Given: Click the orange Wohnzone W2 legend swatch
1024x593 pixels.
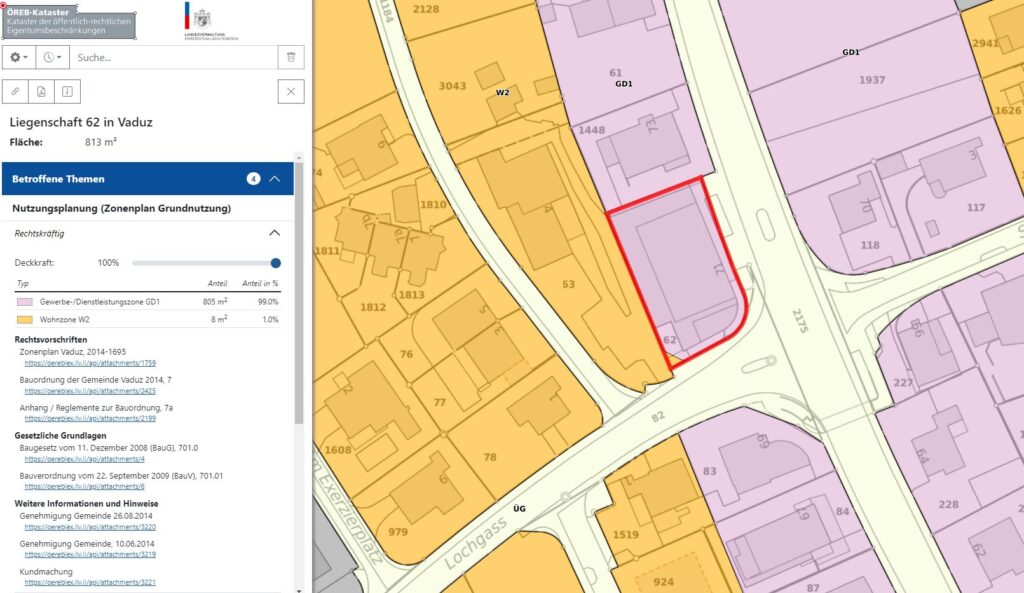Looking at the screenshot, I should click(24, 319).
